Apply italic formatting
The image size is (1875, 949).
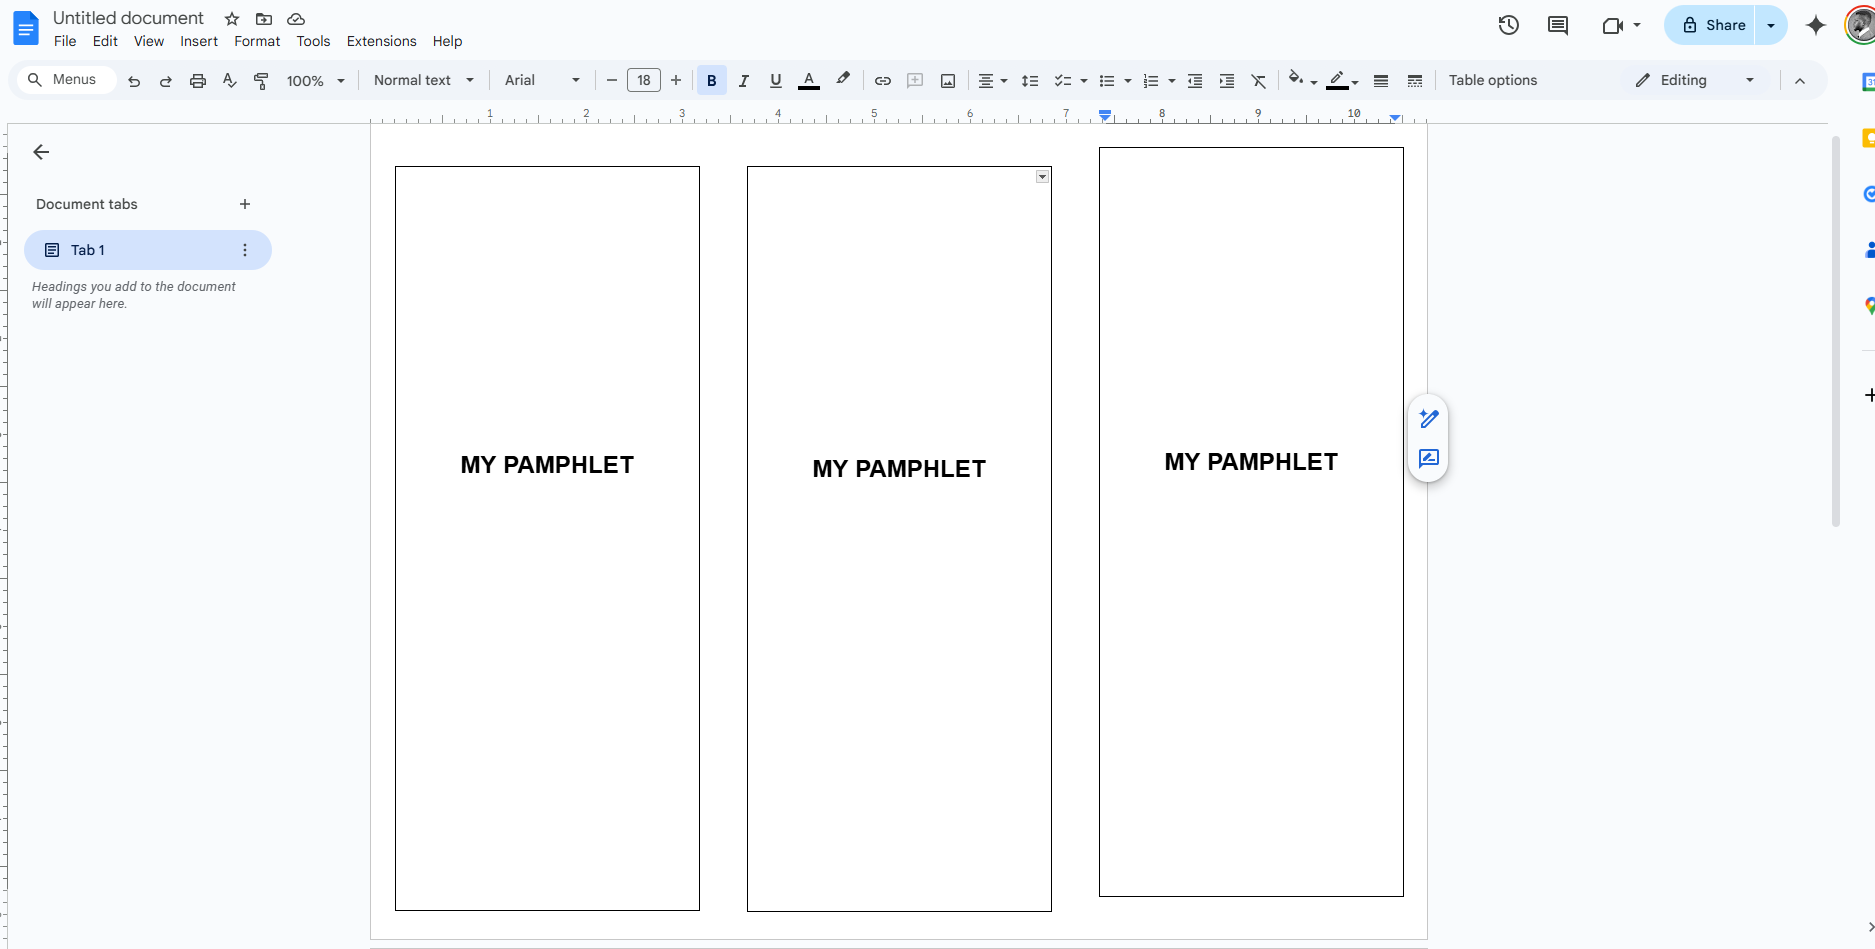743,80
